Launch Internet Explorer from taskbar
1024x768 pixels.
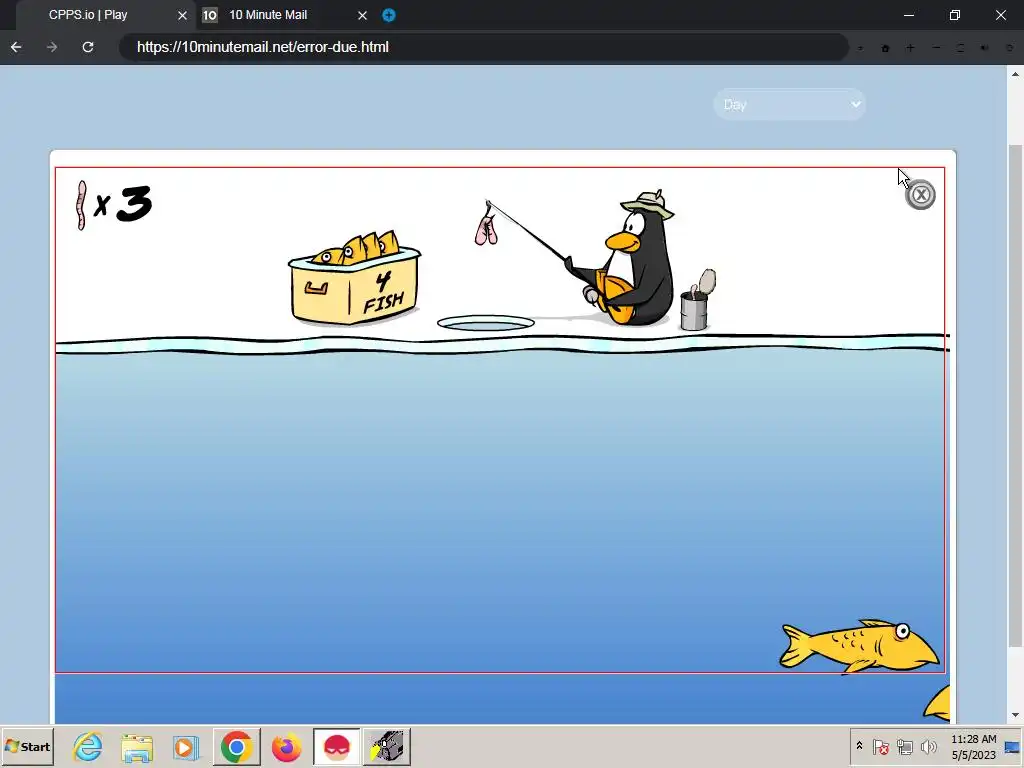point(88,746)
